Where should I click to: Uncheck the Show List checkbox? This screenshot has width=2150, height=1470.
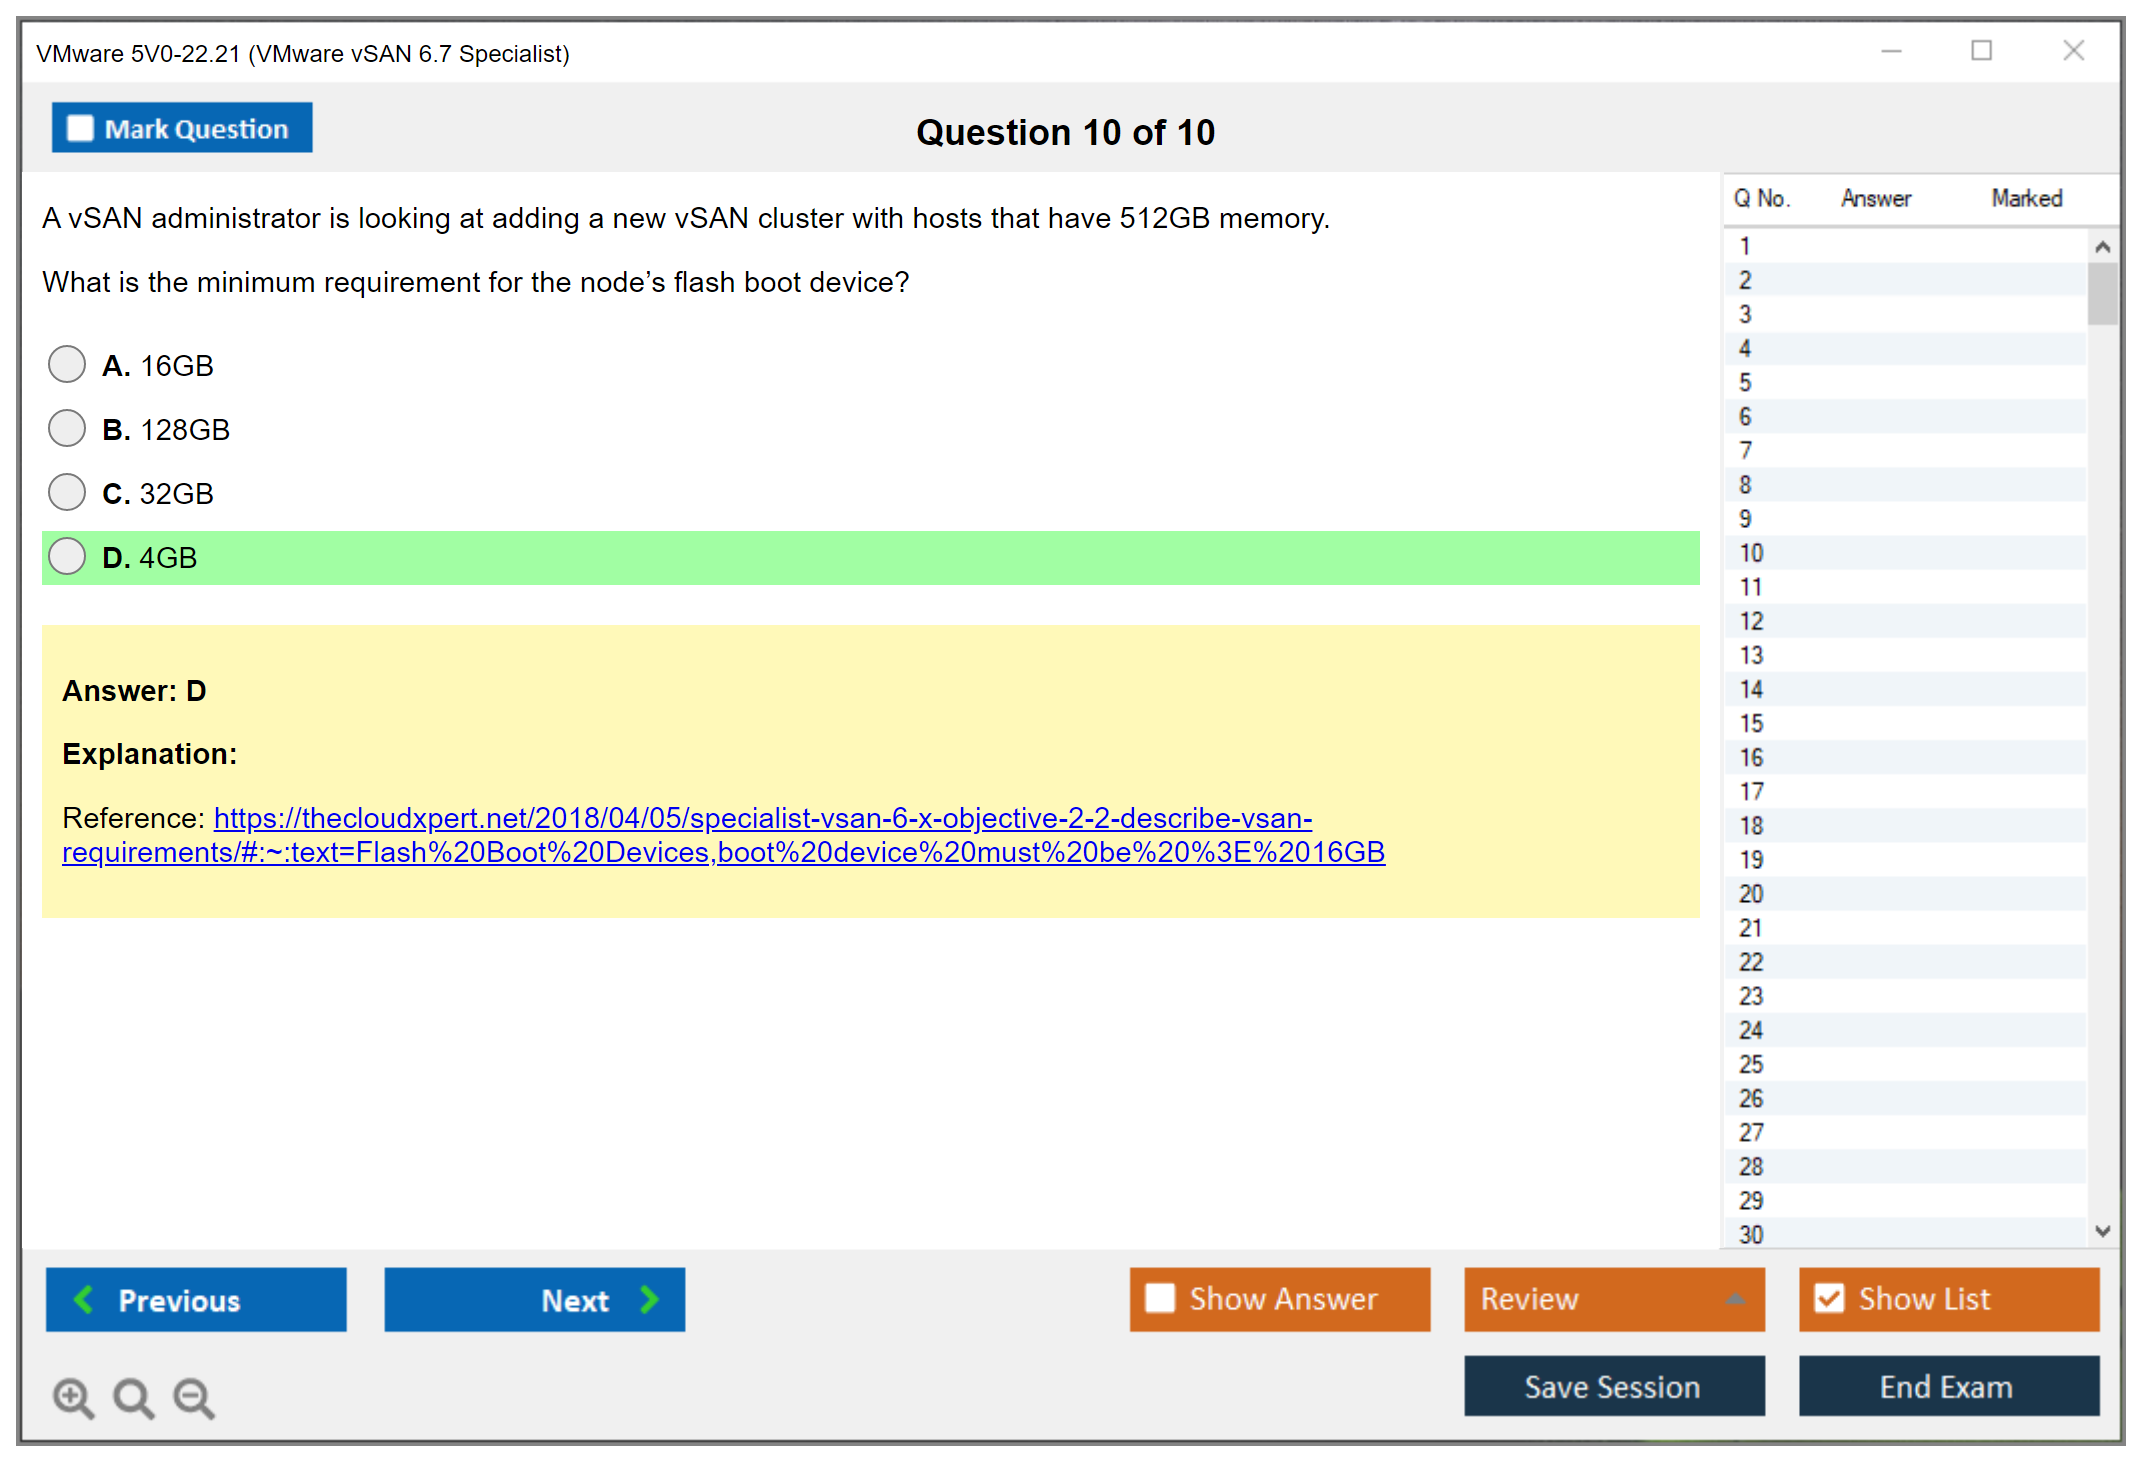point(1829,1298)
